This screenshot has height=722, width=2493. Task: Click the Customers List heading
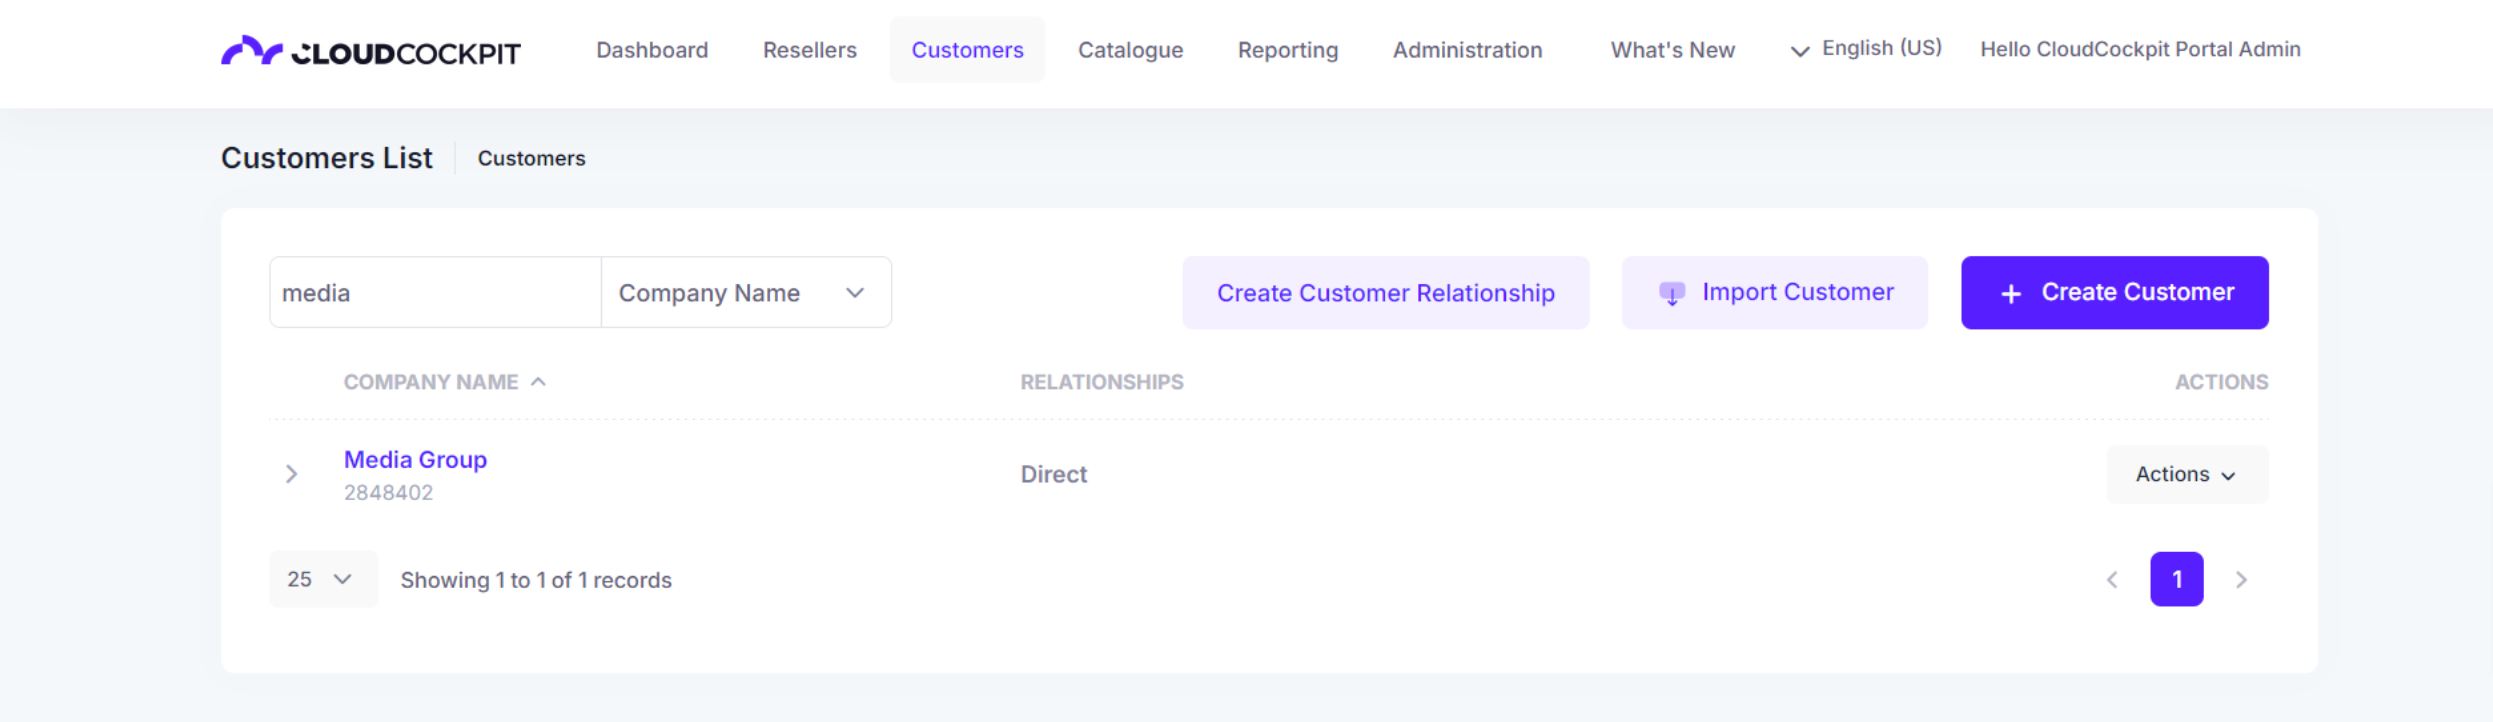coord(327,158)
